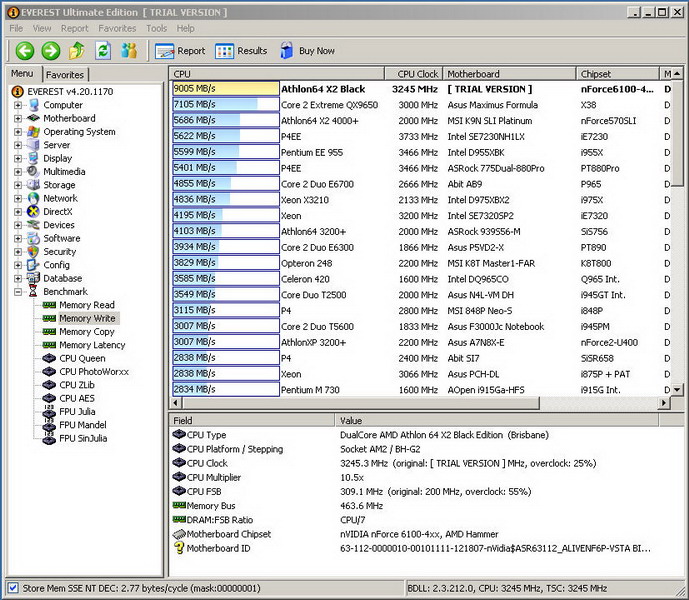Image resolution: width=689 pixels, height=600 pixels.
Task: Open the View menu
Action: pyautogui.click(x=42, y=29)
